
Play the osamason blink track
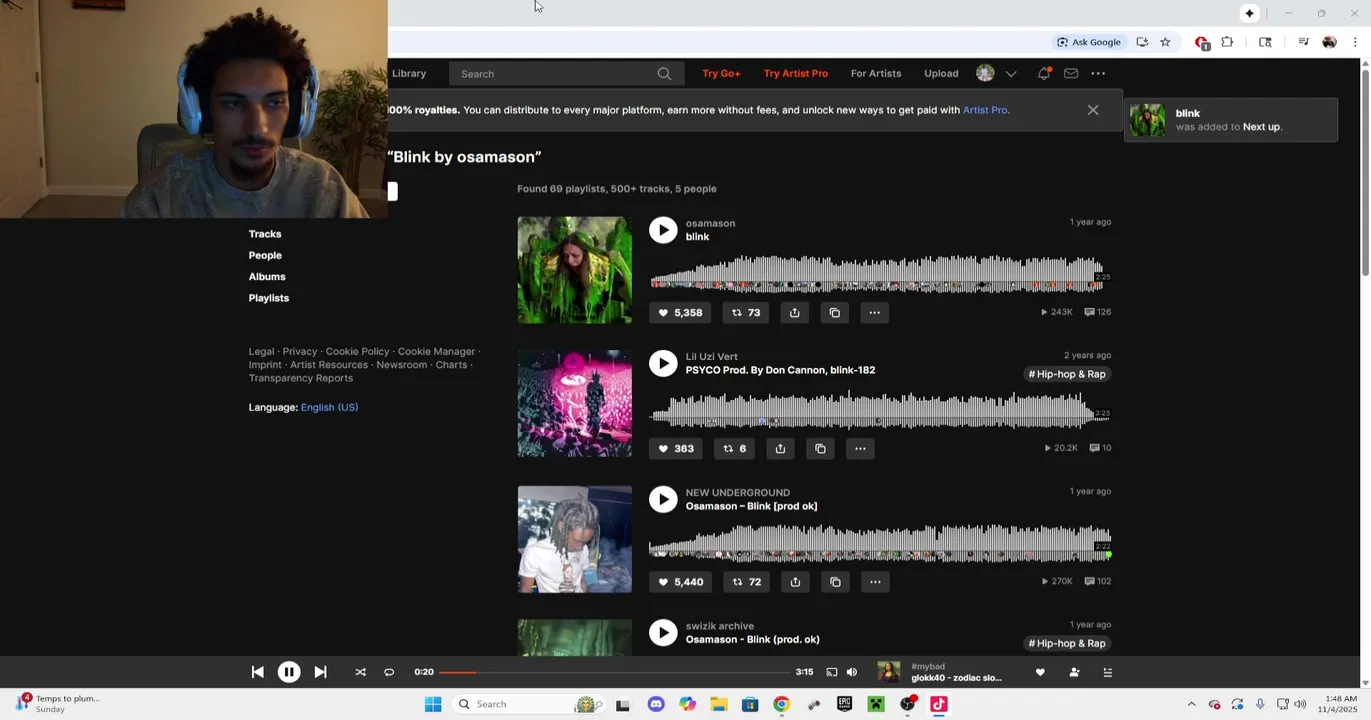coord(663,230)
